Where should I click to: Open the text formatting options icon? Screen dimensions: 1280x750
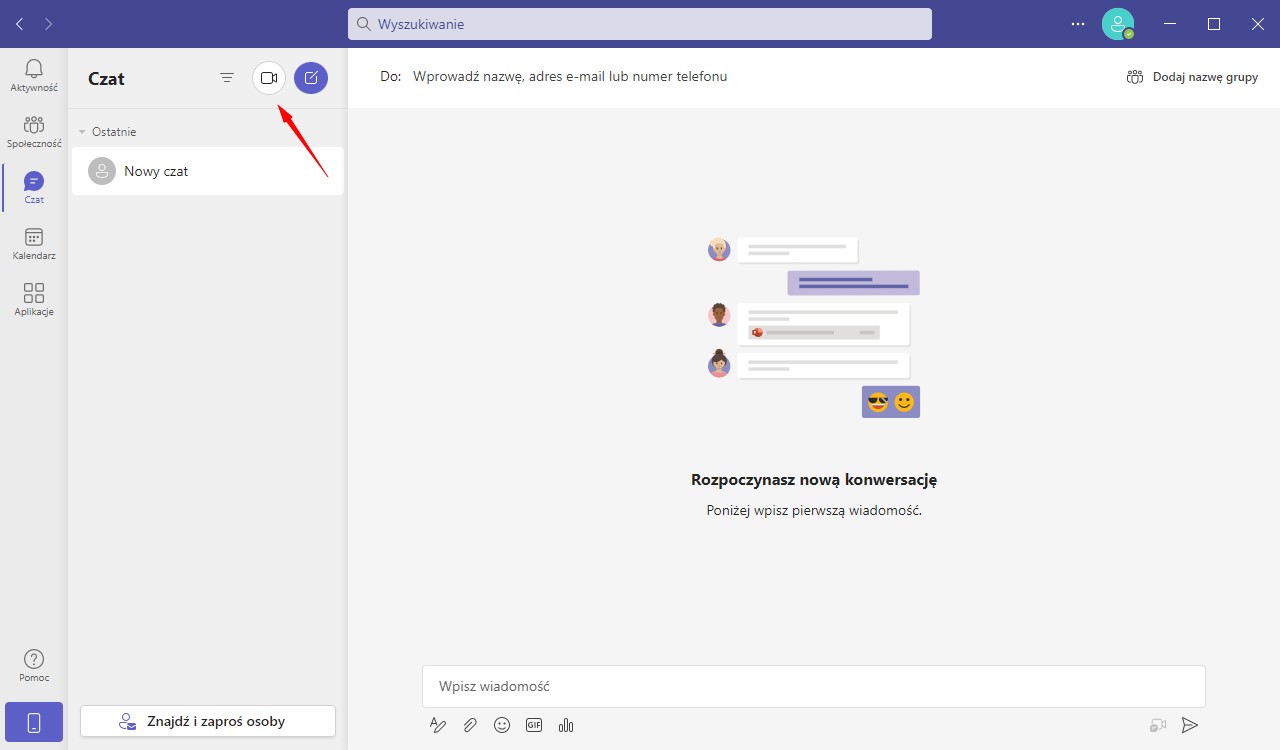click(438, 725)
